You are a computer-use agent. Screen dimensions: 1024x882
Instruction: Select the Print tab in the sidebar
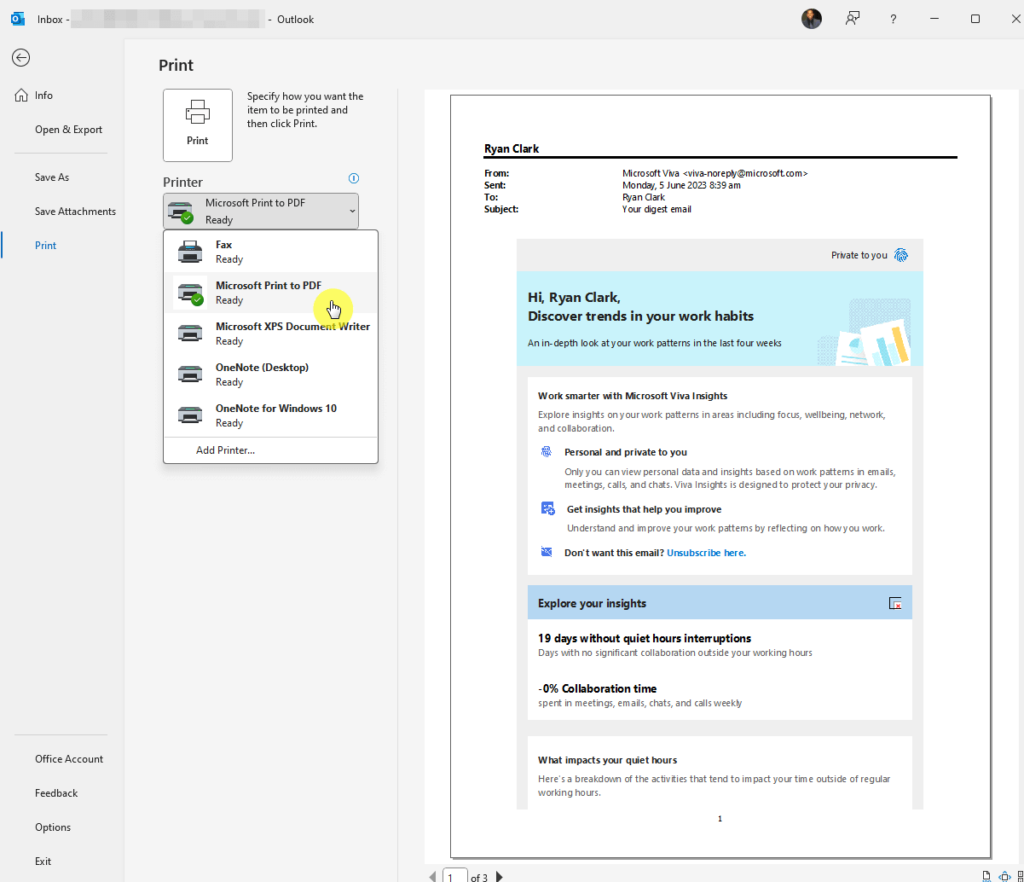45,245
